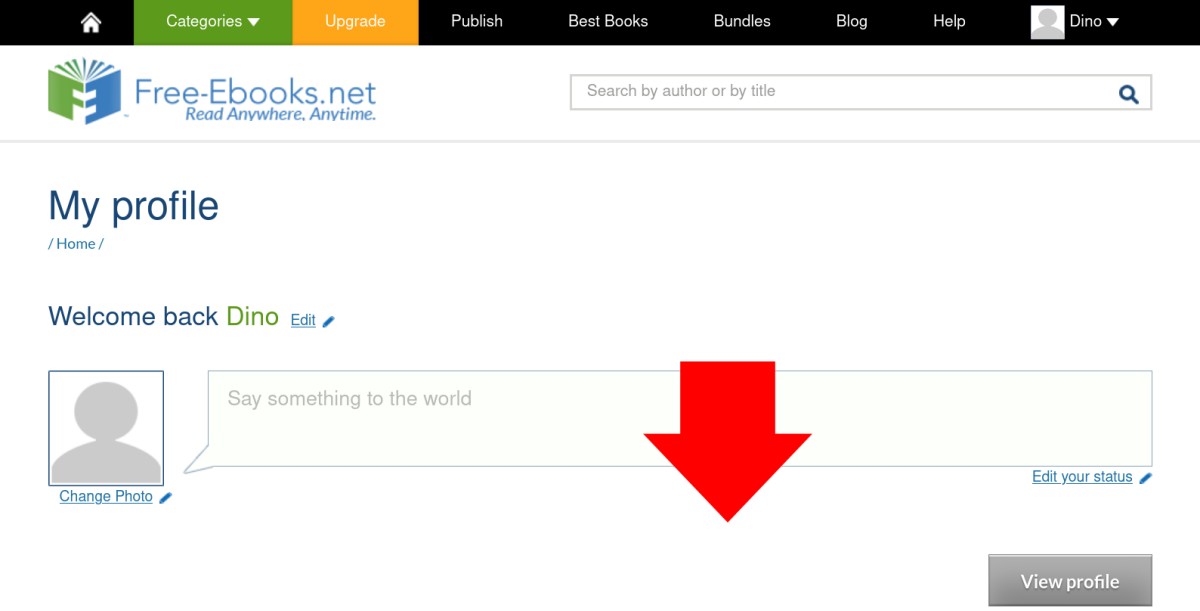The height and width of the screenshot is (611, 1200).
Task: Open the Blog page
Action: point(852,21)
